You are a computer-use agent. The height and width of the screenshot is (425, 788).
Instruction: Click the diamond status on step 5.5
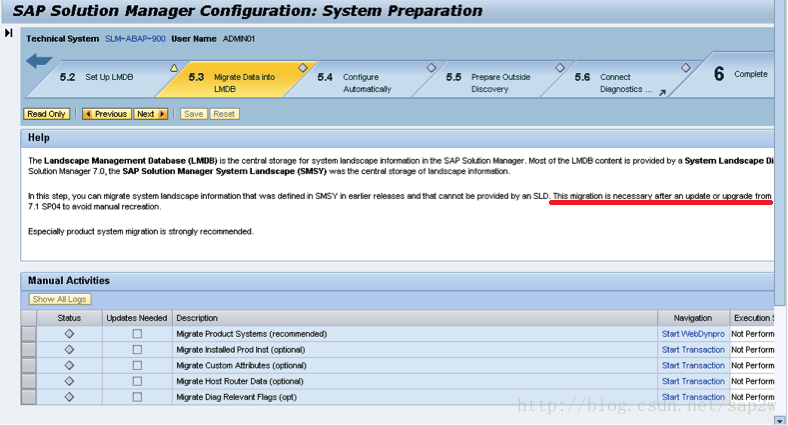point(560,67)
